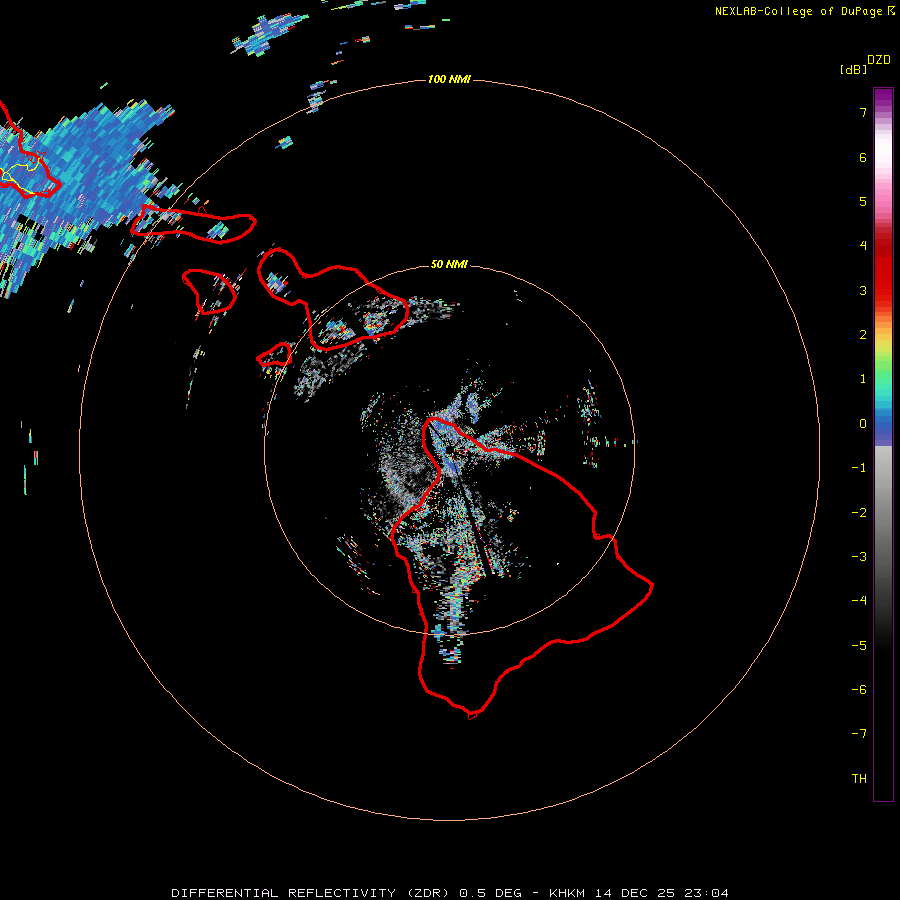This screenshot has width=900, height=900.
Task: Click the NEXLAB-College of DuPage credit text
Action: tap(799, 11)
